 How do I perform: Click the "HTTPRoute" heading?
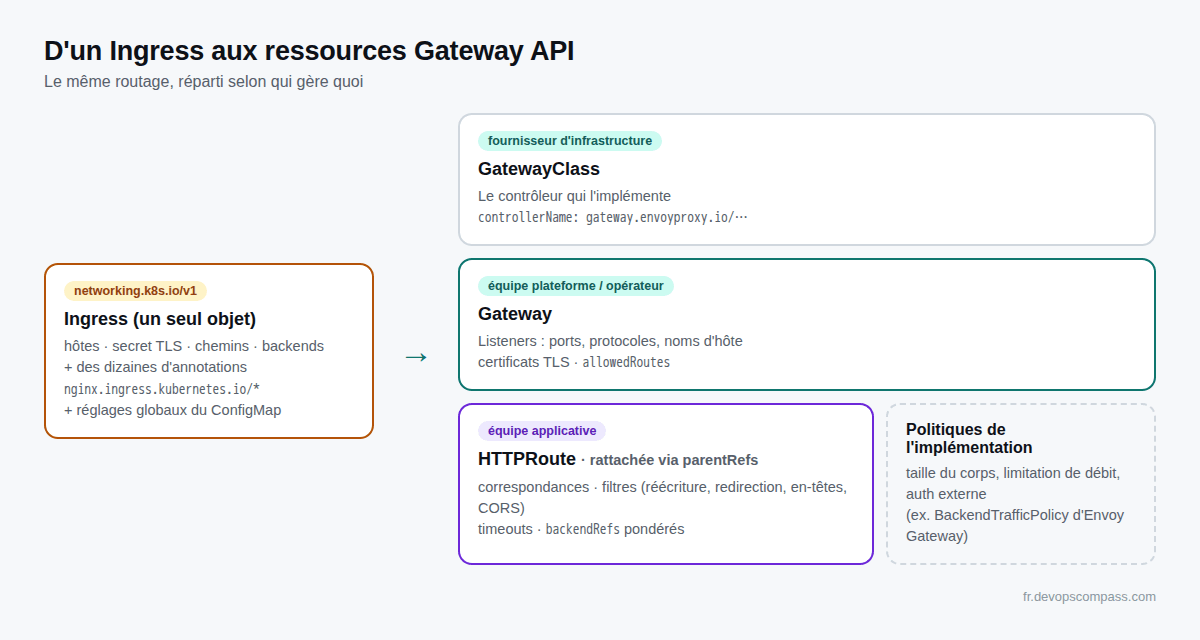click(x=527, y=459)
